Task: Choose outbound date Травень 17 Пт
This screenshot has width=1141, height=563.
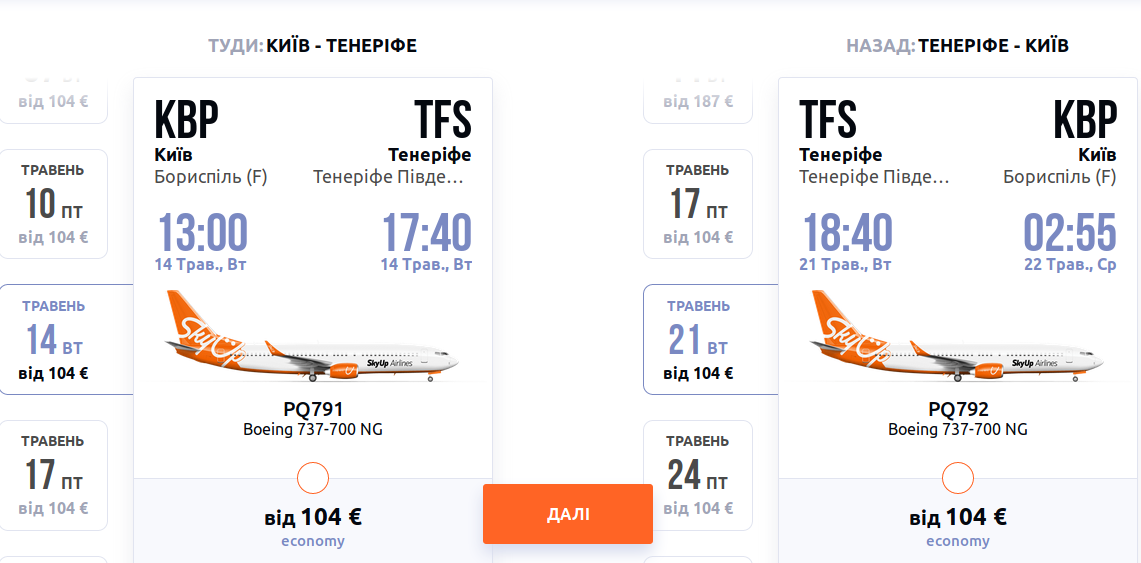Action: click(x=54, y=474)
